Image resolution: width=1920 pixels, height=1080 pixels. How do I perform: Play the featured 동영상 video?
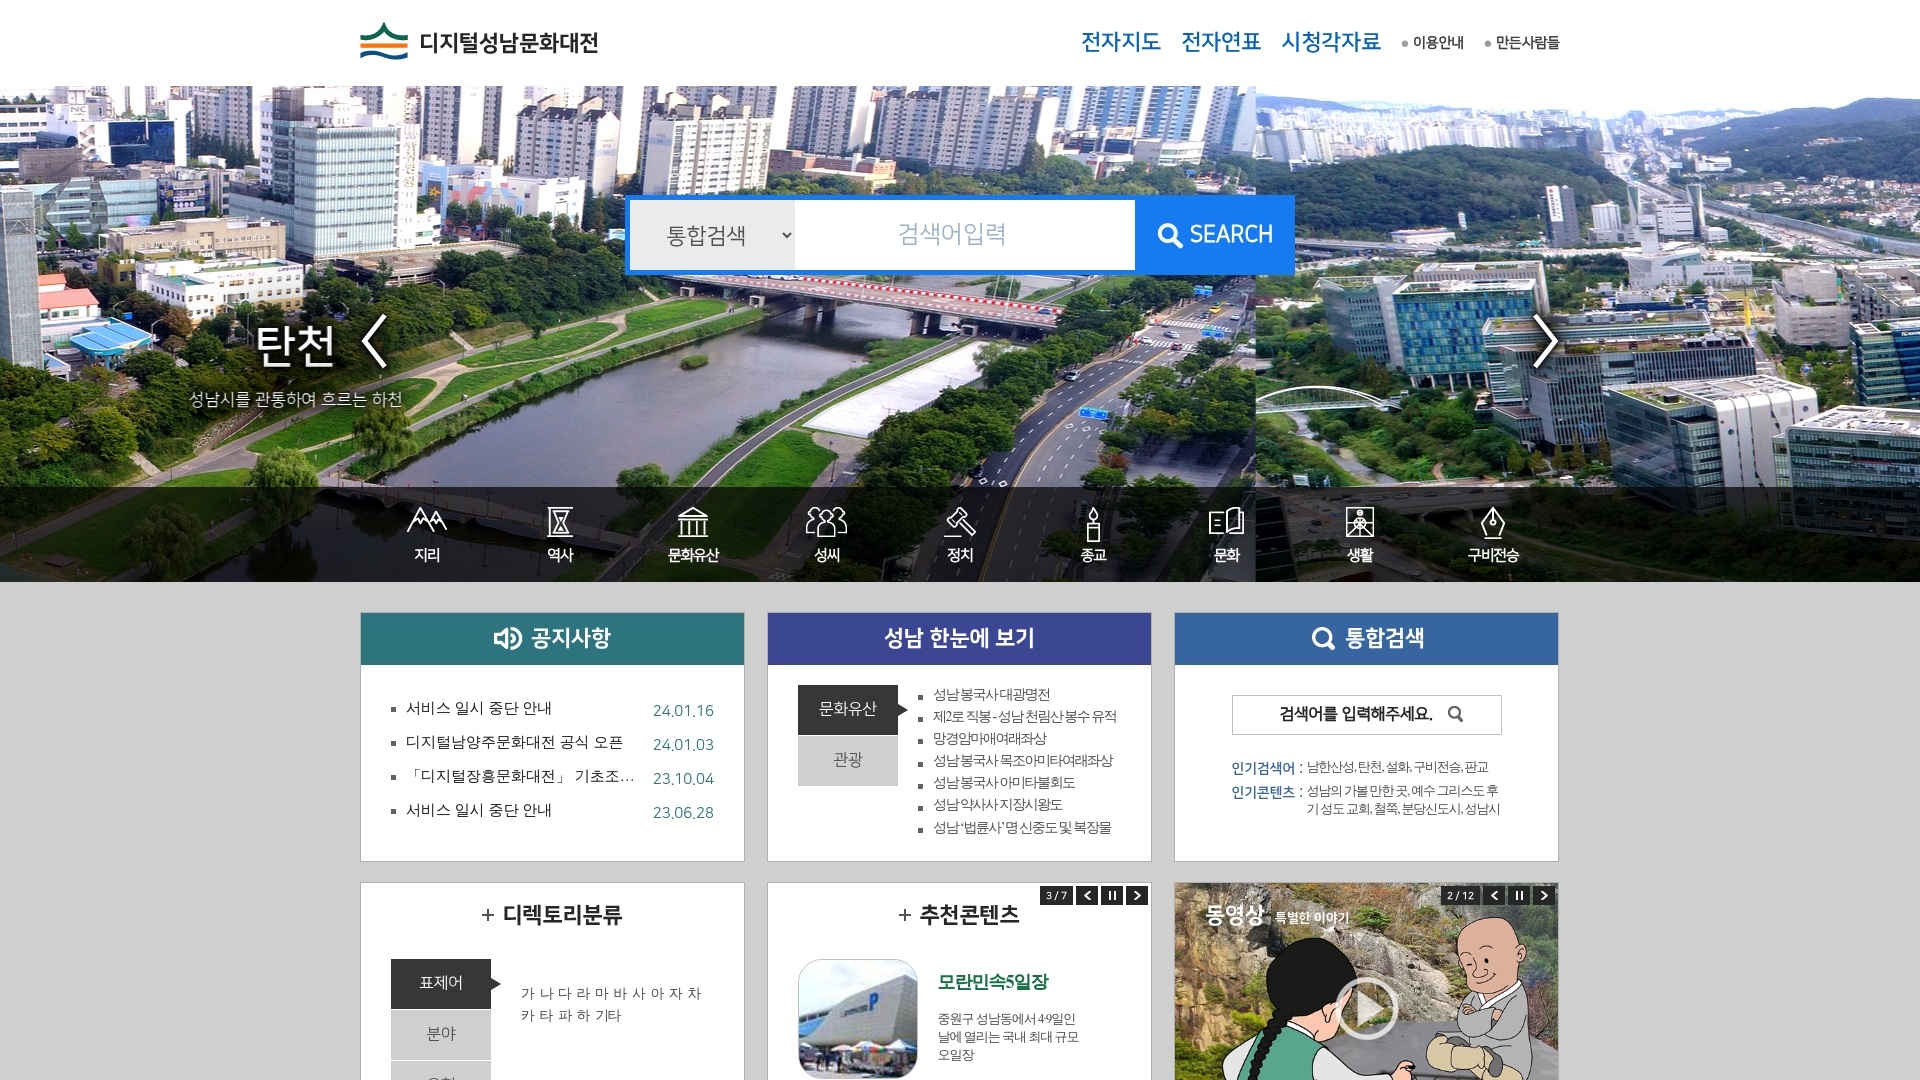[x=1366, y=1008]
